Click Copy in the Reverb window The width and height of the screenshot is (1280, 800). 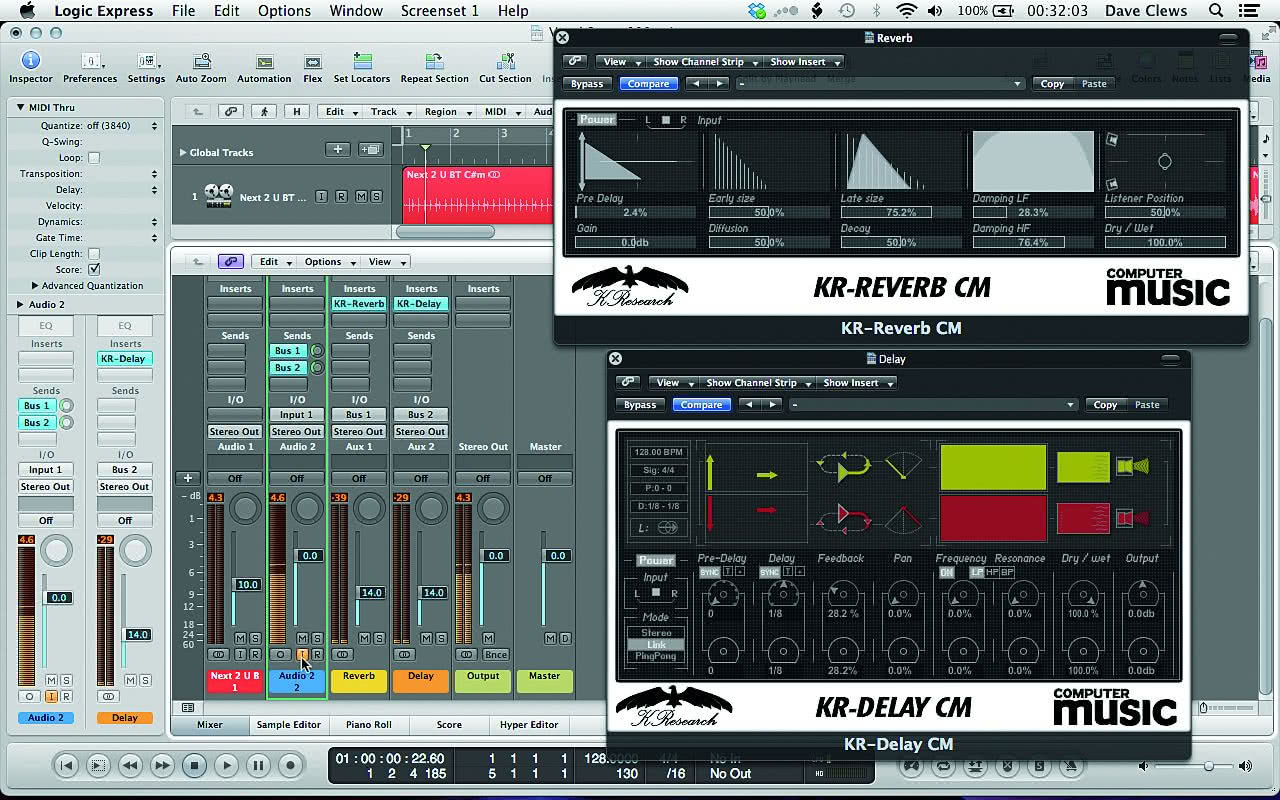[x=1052, y=84]
